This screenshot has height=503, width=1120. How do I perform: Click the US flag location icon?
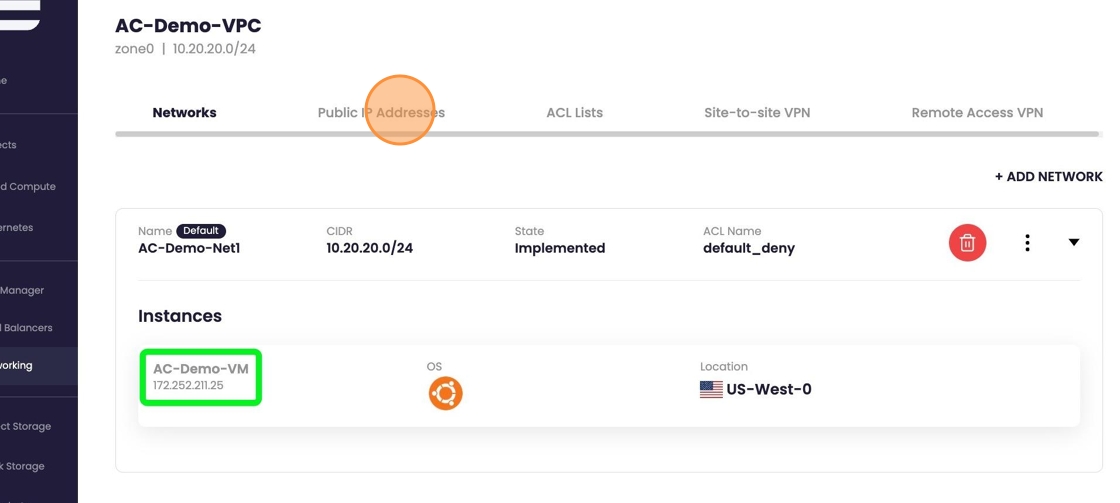point(711,390)
